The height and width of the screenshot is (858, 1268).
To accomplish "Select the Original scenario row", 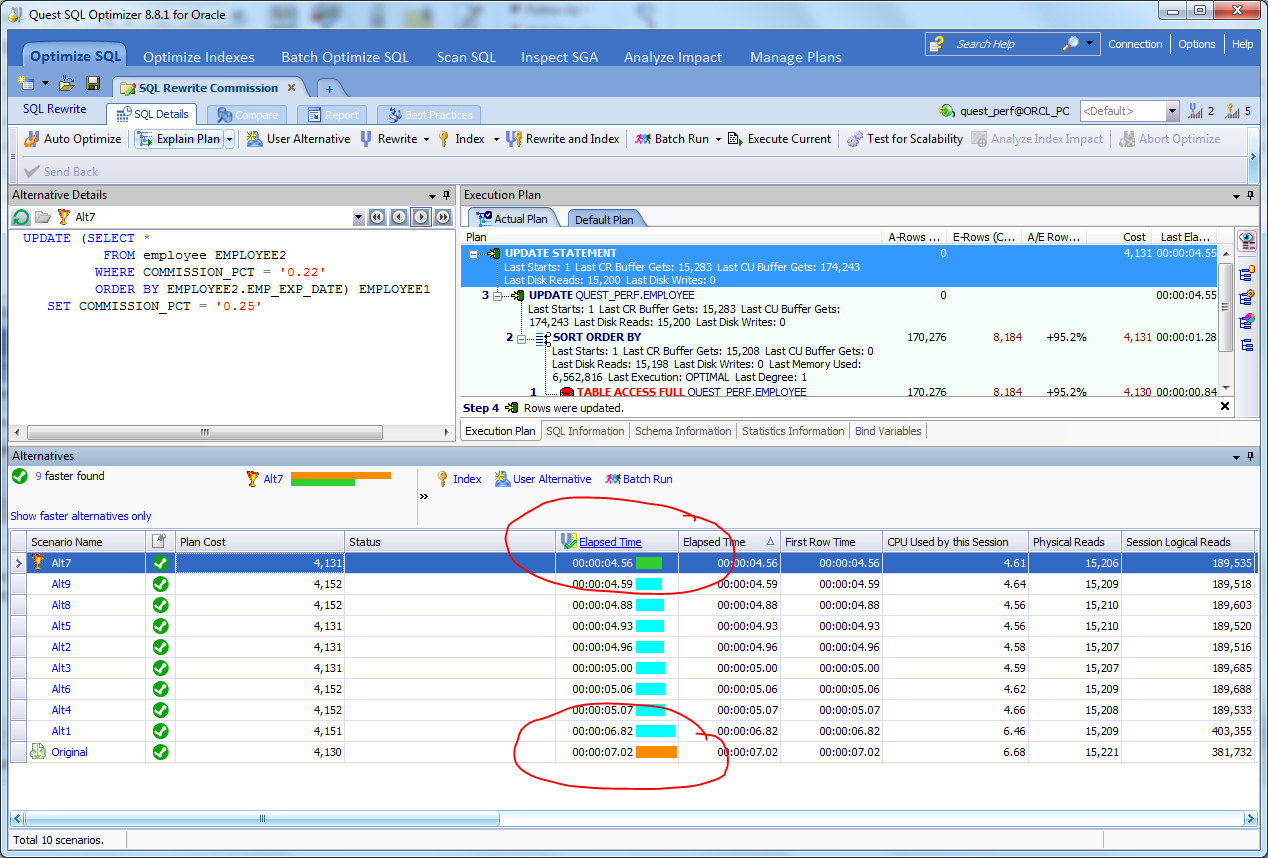I will pos(633,752).
